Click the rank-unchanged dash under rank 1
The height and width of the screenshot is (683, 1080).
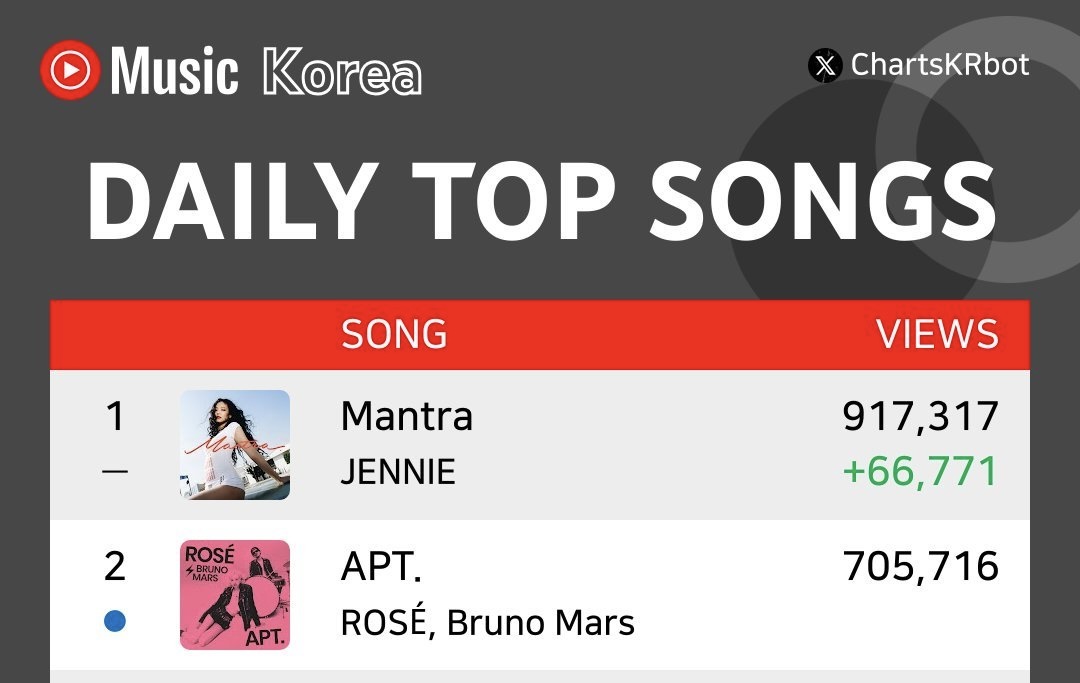coord(115,471)
